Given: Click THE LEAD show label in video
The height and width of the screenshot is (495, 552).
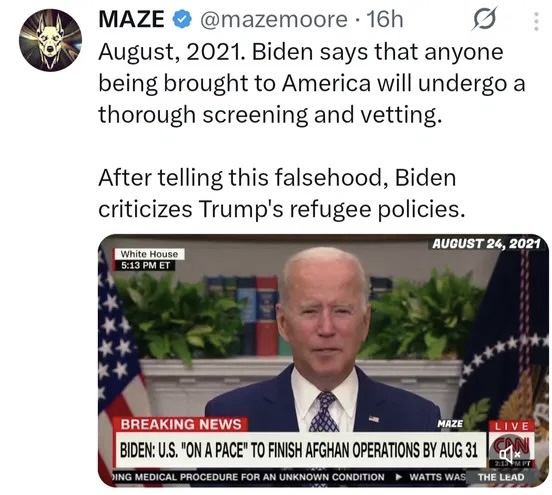Looking at the screenshot, I should coord(501,477).
